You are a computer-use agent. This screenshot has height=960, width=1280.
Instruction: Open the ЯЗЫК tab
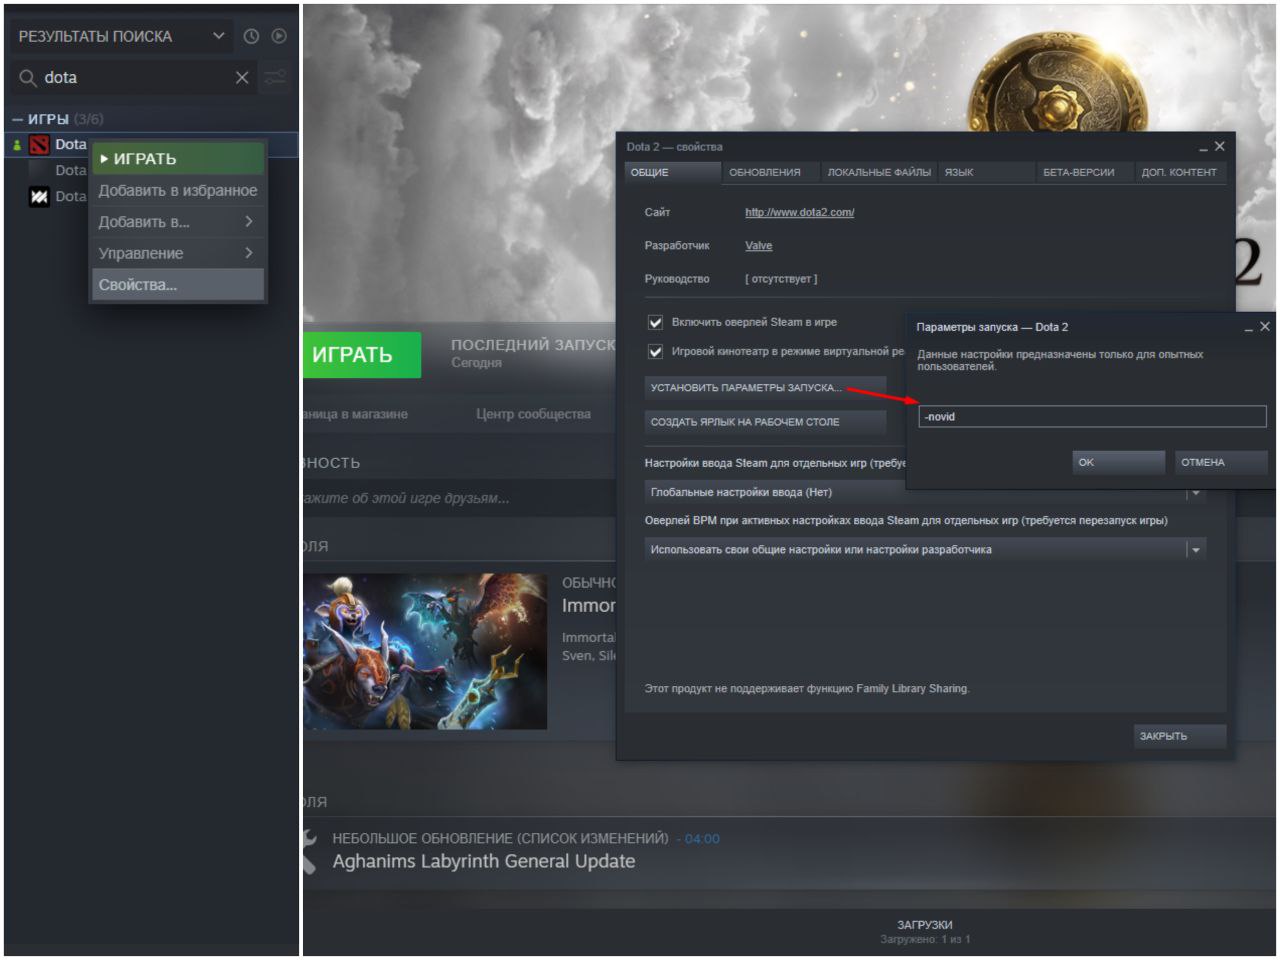click(x=986, y=172)
